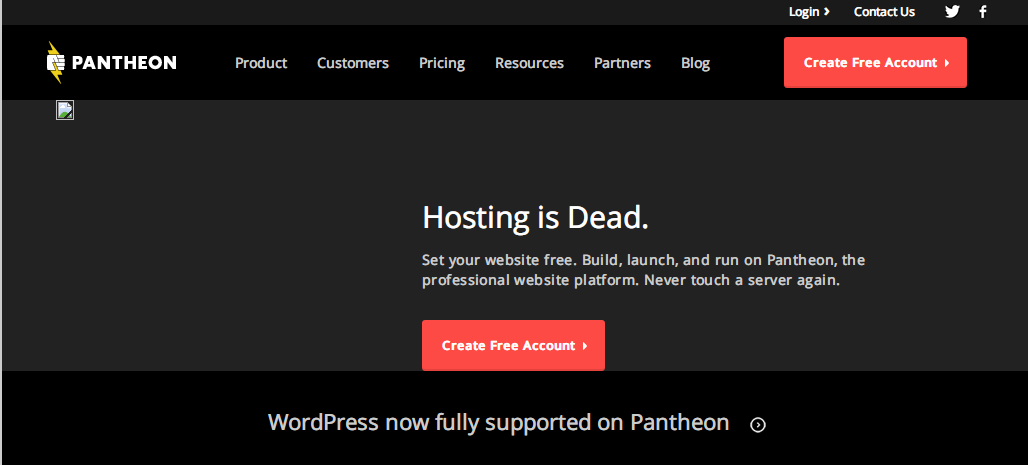
Task: Open the Resources menu
Action: (529, 63)
